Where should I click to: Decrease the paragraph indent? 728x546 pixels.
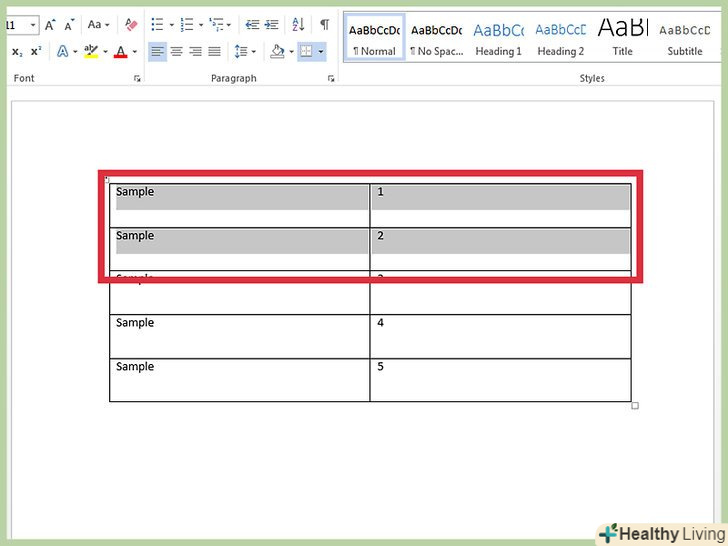[x=252, y=25]
